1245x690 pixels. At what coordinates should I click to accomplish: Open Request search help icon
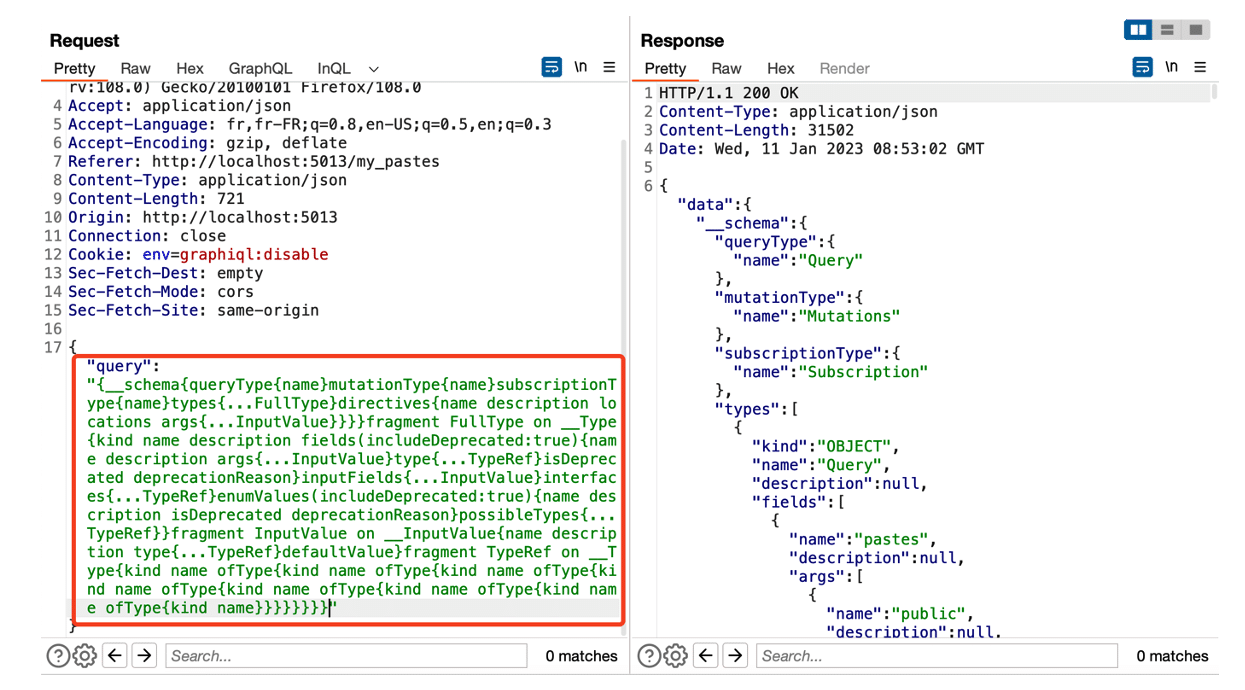(58, 656)
